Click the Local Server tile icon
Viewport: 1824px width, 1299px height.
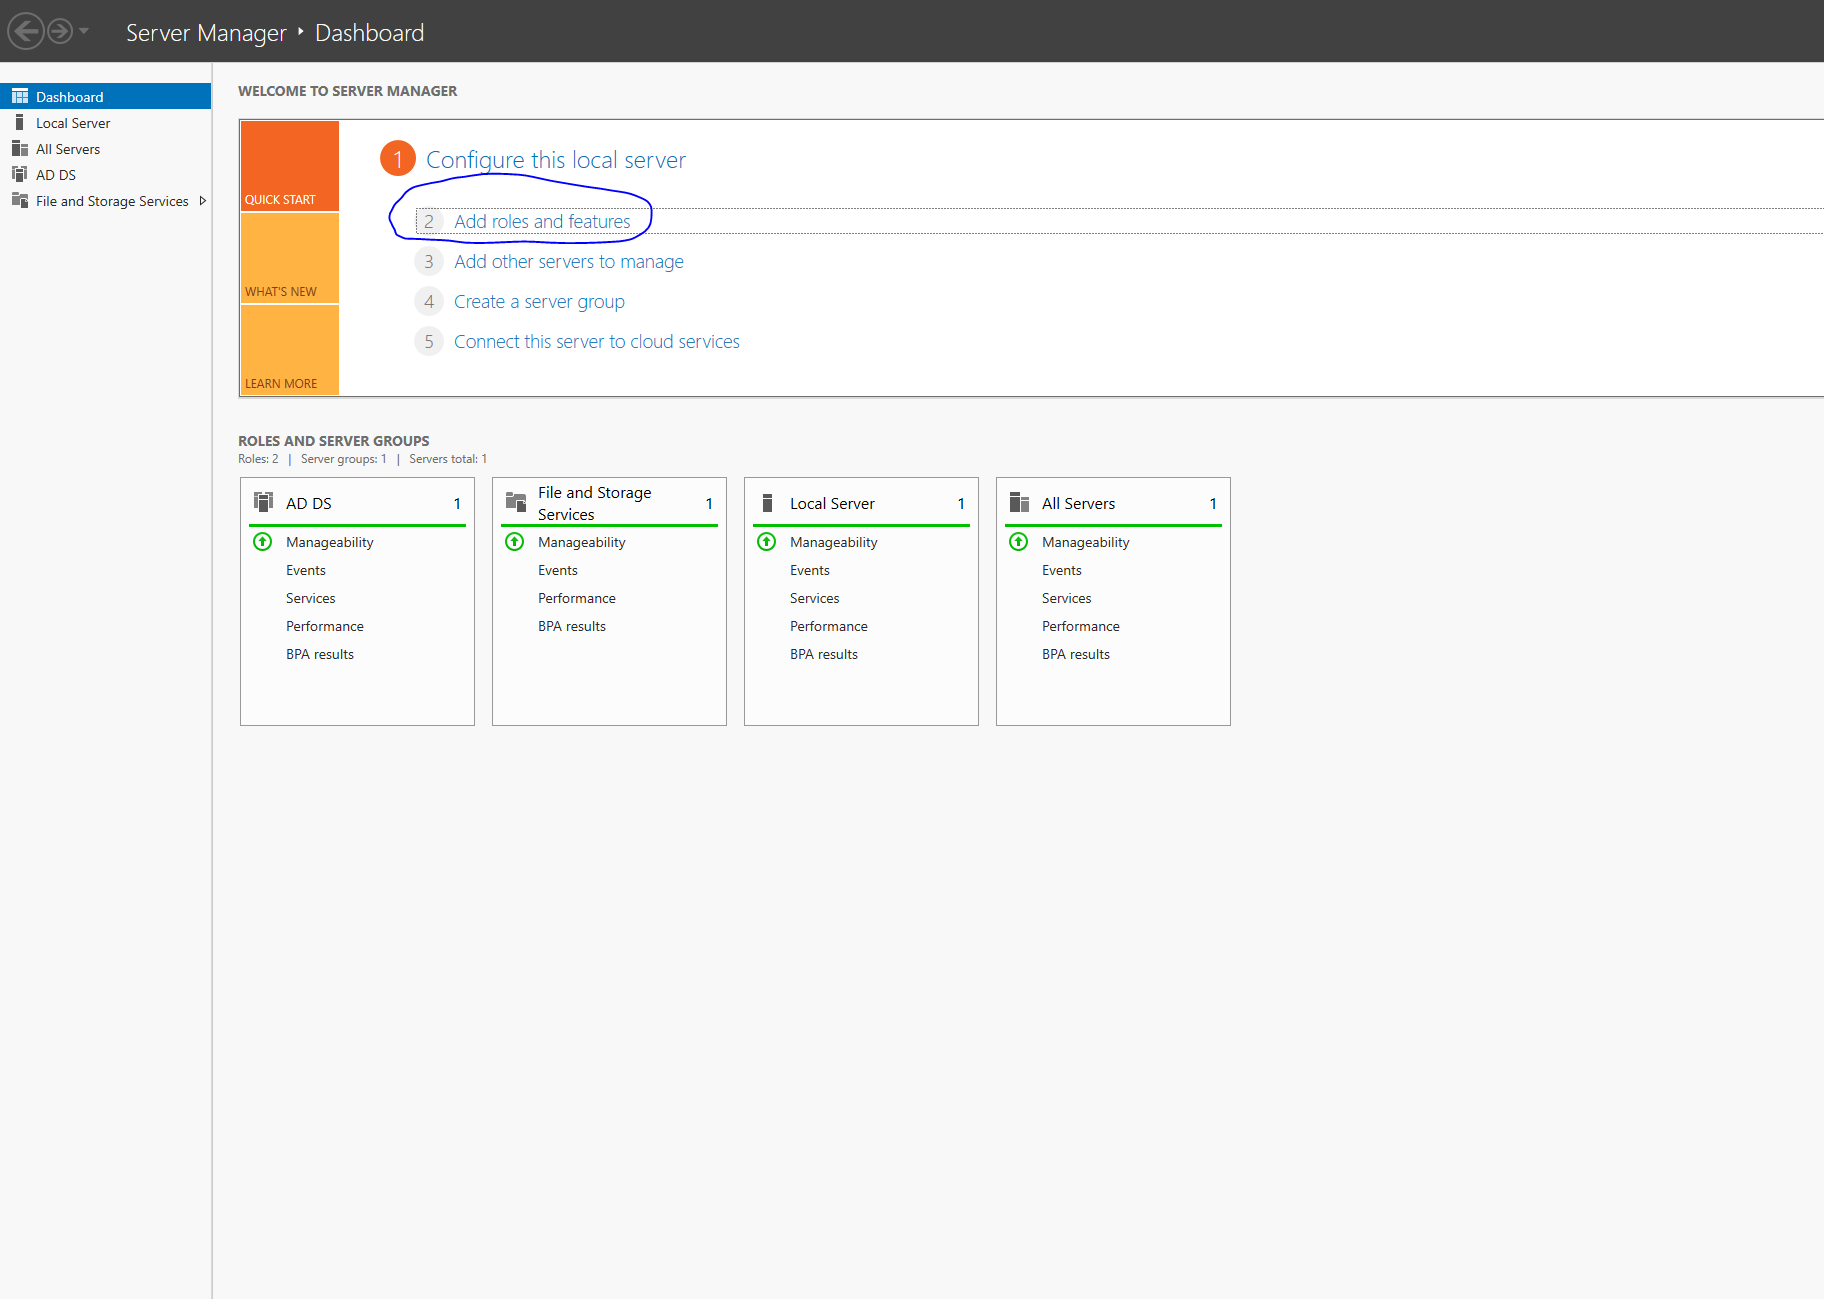(767, 502)
